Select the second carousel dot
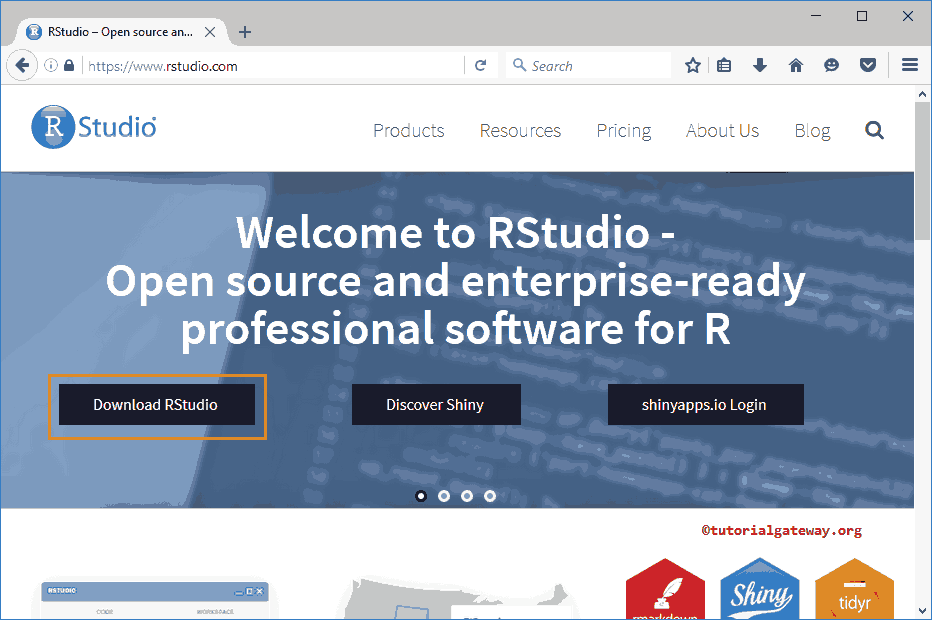Viewport: 932px width, 620px height. pos(443,495)
